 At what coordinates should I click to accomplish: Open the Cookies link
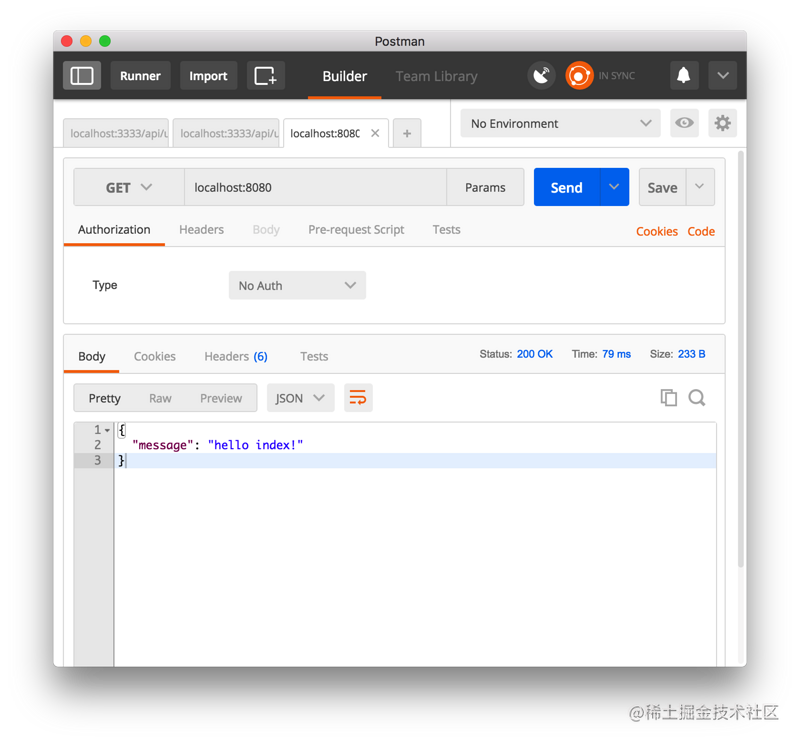click(657, 231)
